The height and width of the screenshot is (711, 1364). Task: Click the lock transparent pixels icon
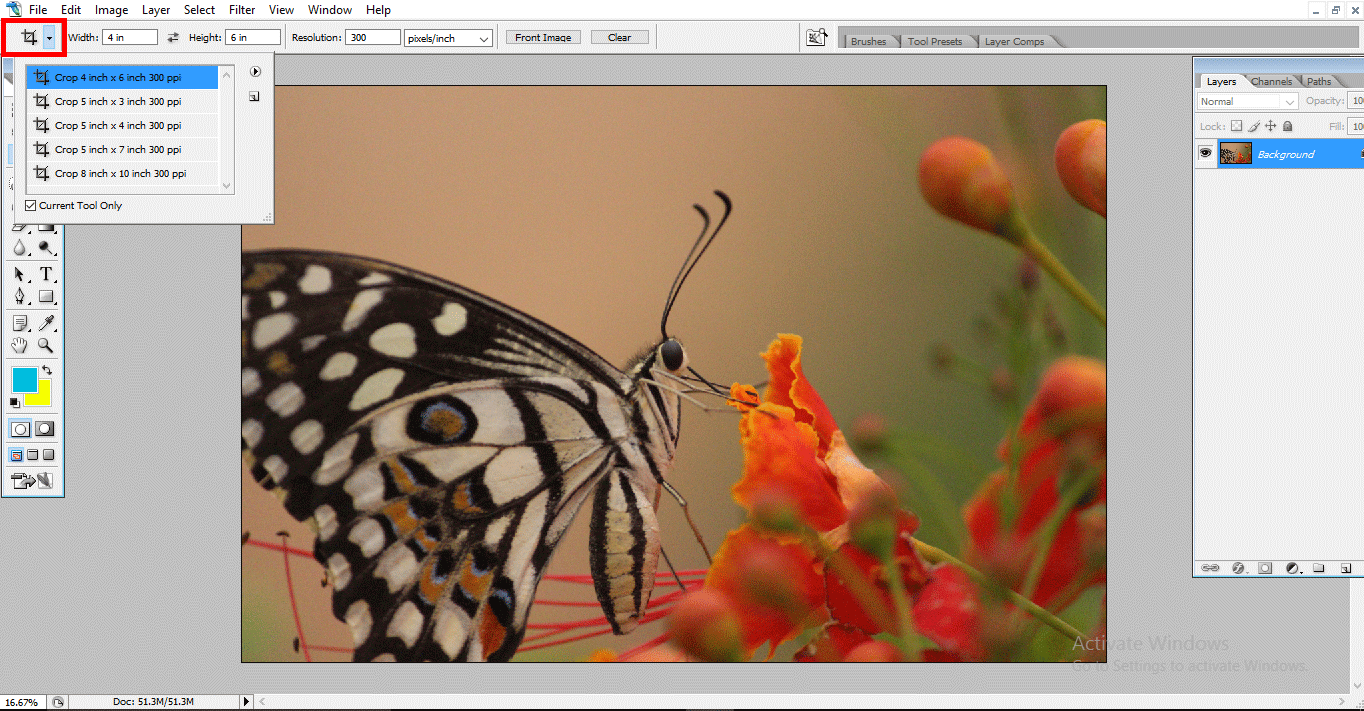(1237, 125)
